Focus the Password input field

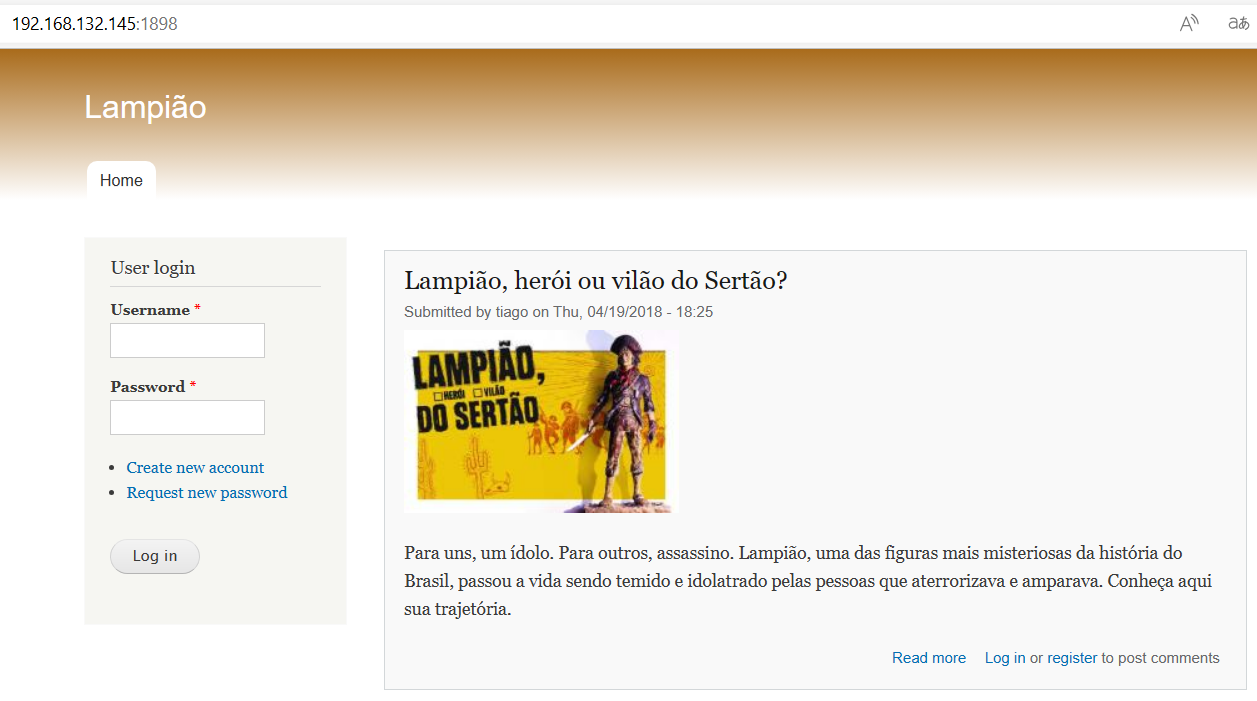pyautogui.click(x=187, y=417)
